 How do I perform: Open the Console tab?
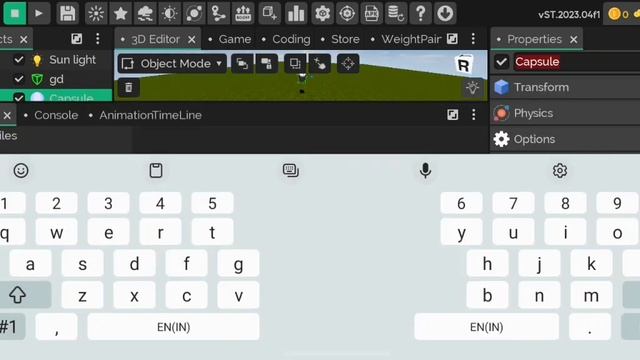56,115
